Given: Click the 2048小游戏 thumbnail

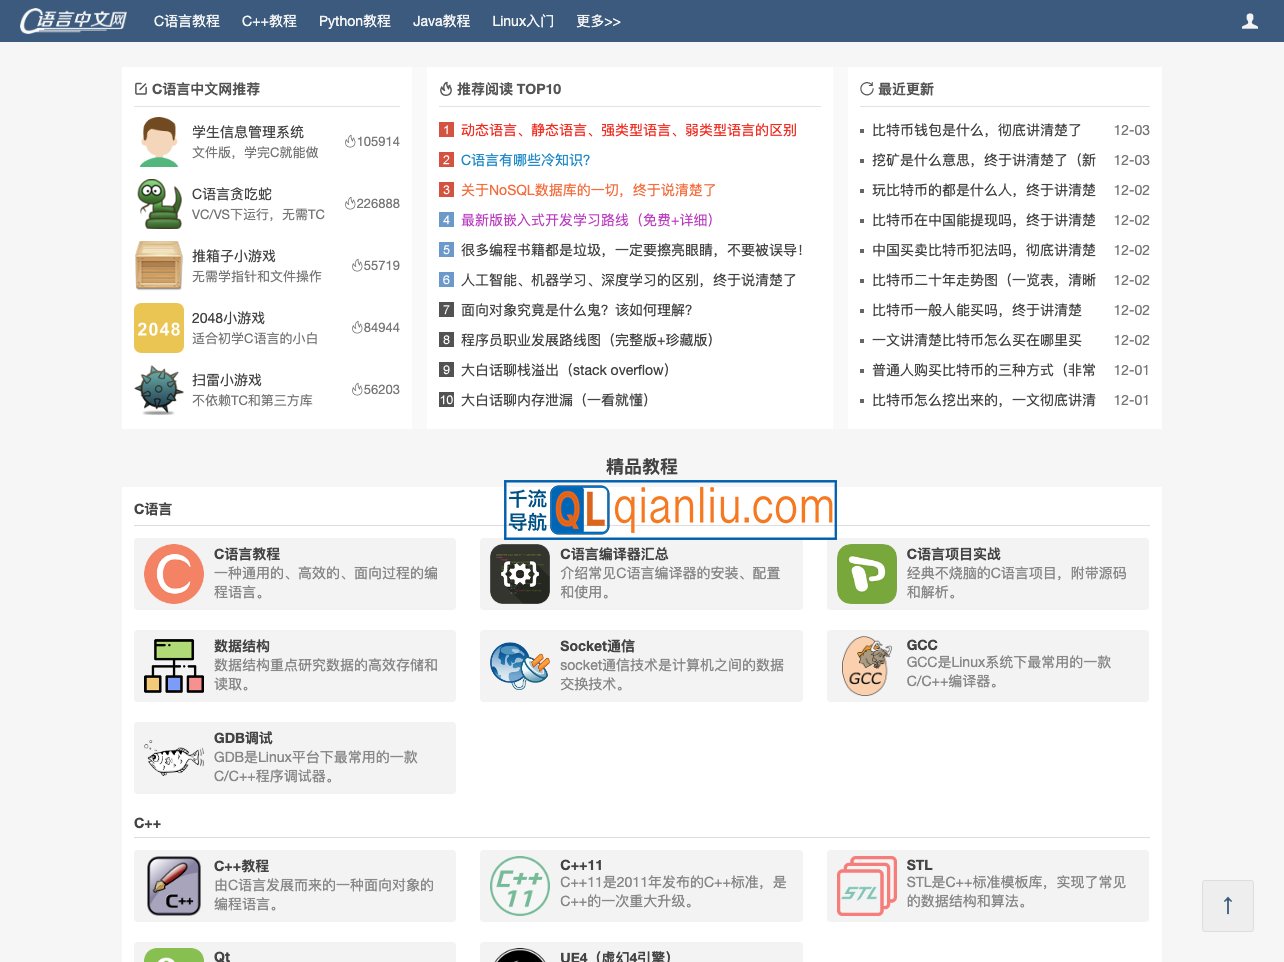Looking at the screenshot, I should [x=159, y=328].
